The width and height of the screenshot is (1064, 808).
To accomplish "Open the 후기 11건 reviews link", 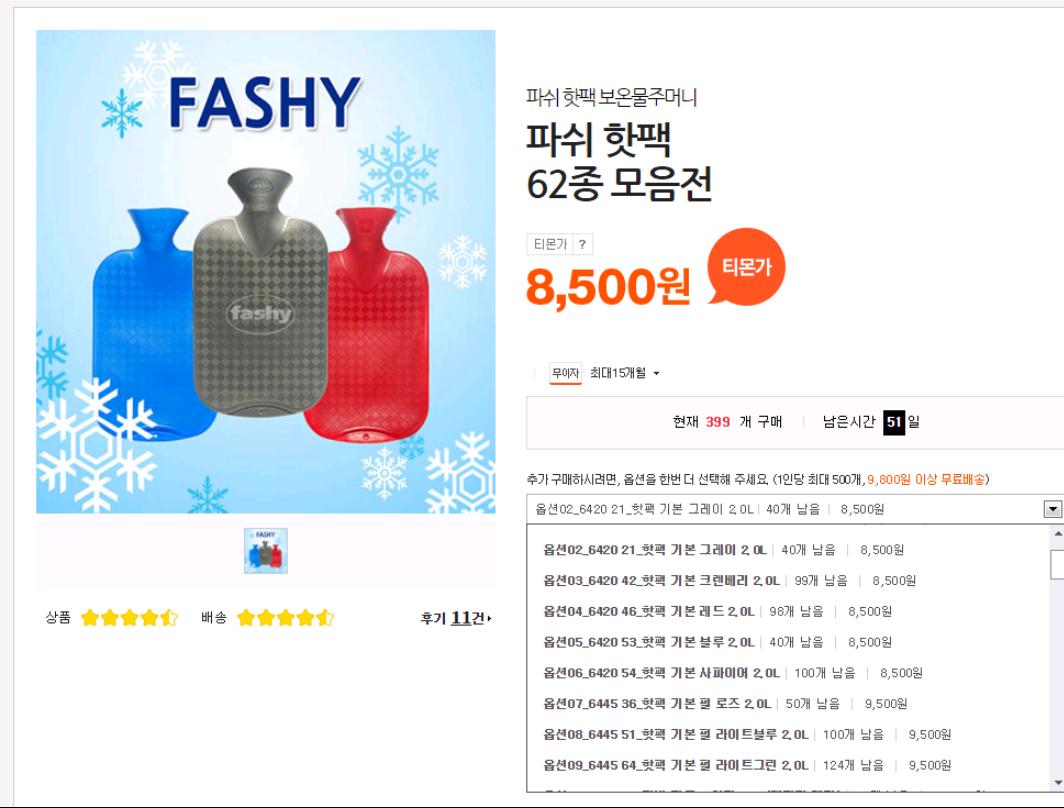I will pyautogui.click(x=456, y=619).
